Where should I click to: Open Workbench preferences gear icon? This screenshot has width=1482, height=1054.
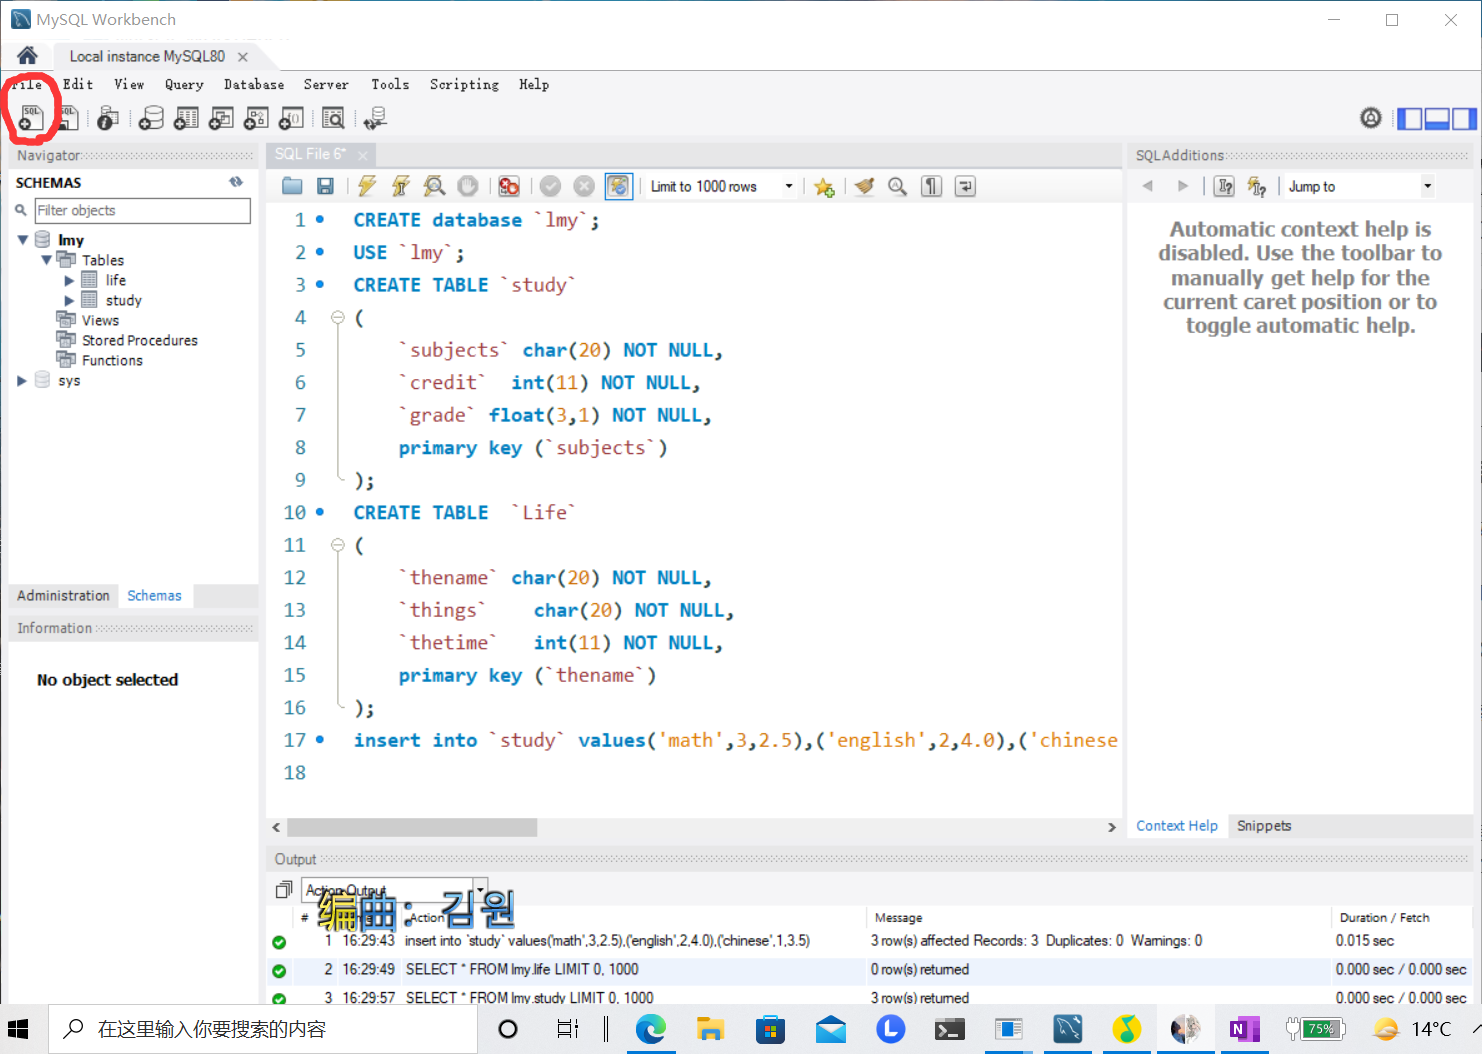(x=1371, y=118)
